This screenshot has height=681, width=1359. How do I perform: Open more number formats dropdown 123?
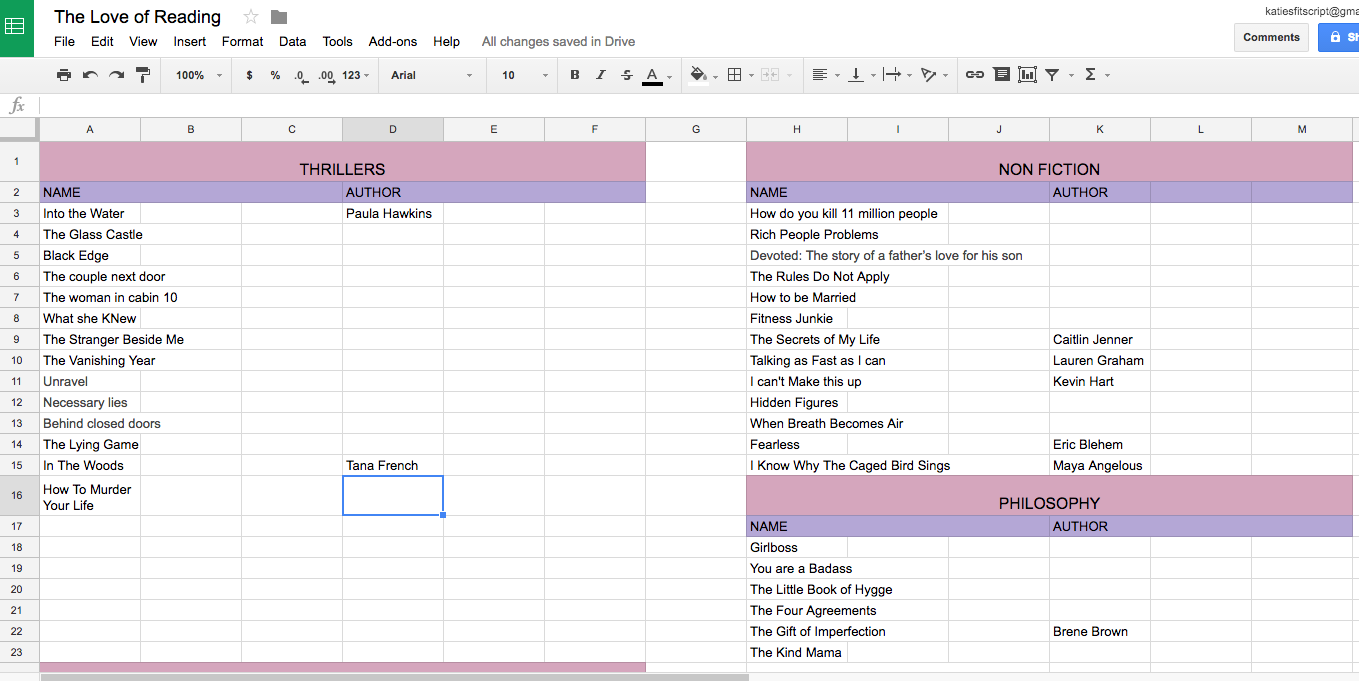pos(355,75)
